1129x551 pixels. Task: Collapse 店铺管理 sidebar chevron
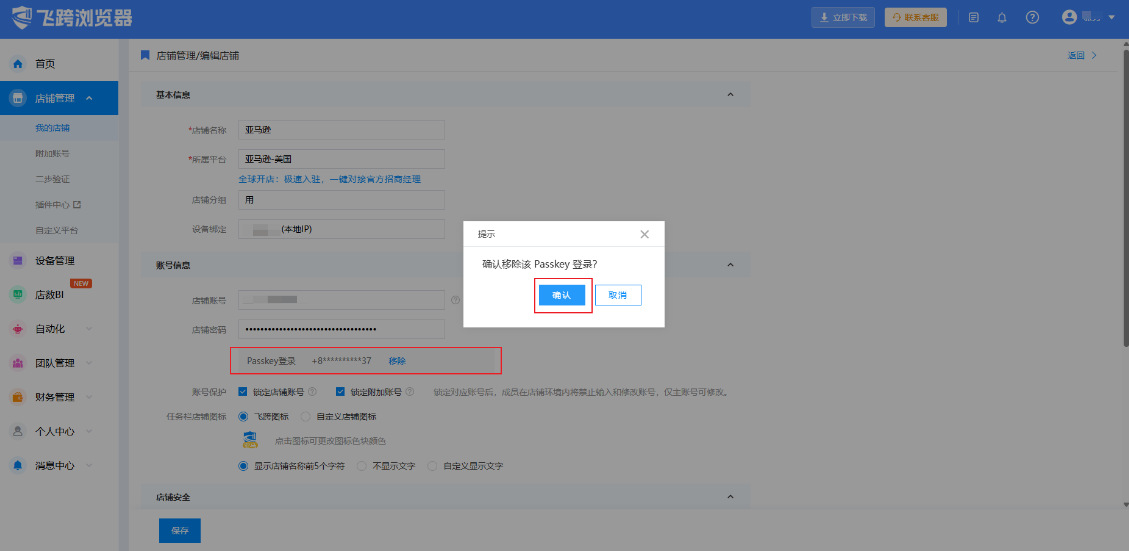coord(89,98)
